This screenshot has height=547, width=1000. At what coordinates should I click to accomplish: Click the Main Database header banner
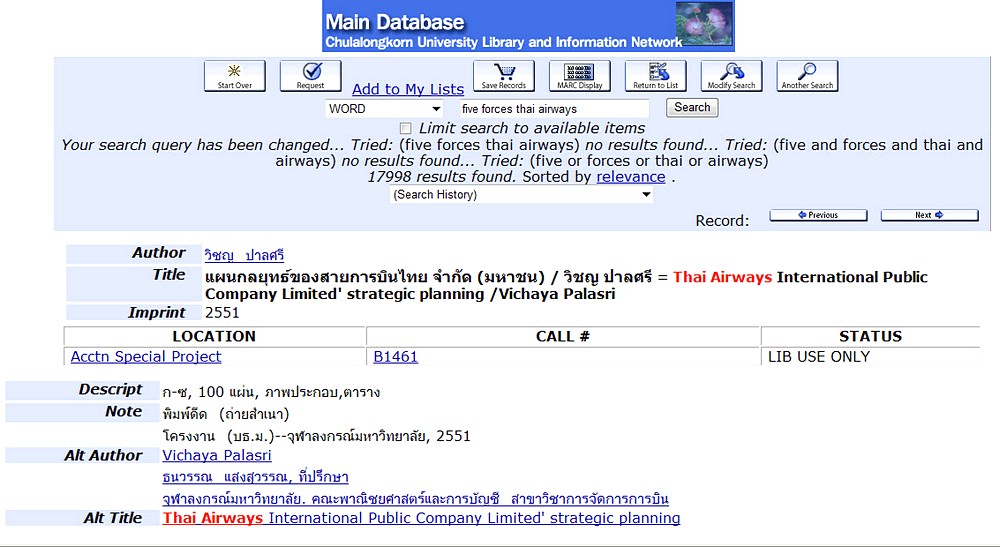tap(528, 26)
